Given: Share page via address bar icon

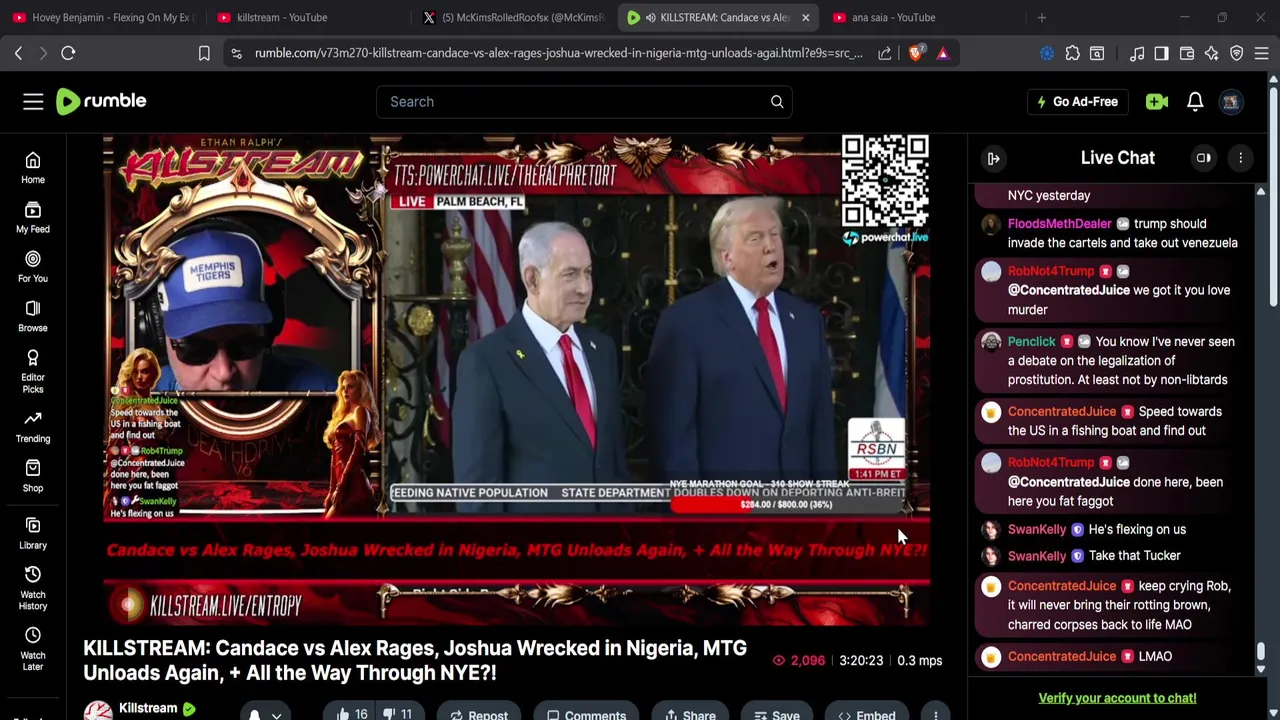Looking at the screenshot, I should pyautogui.click(x=885, y=53).
